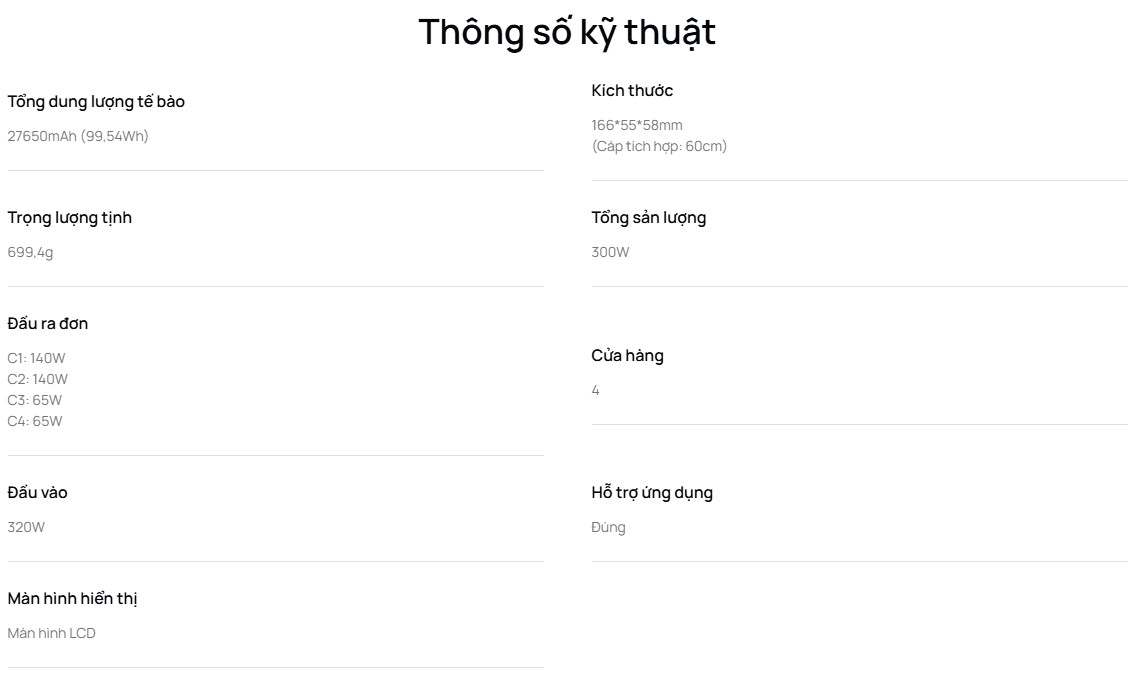Screen dimensions: 1134x677
Task: Click the "(Cáp tích hợp: 60cm)" note
Action: pos(659,146)
